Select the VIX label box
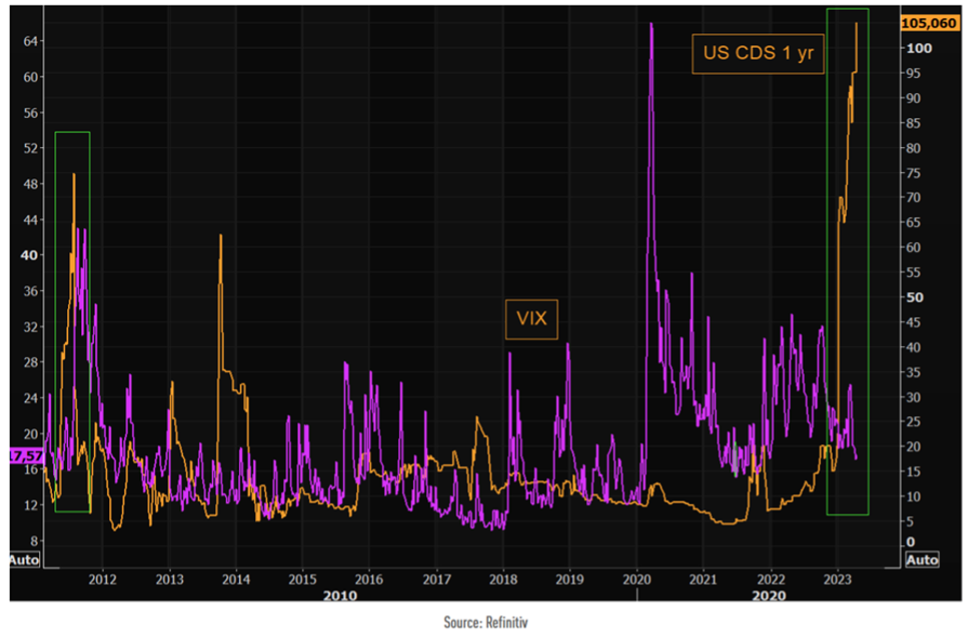 tap(532, 319)
